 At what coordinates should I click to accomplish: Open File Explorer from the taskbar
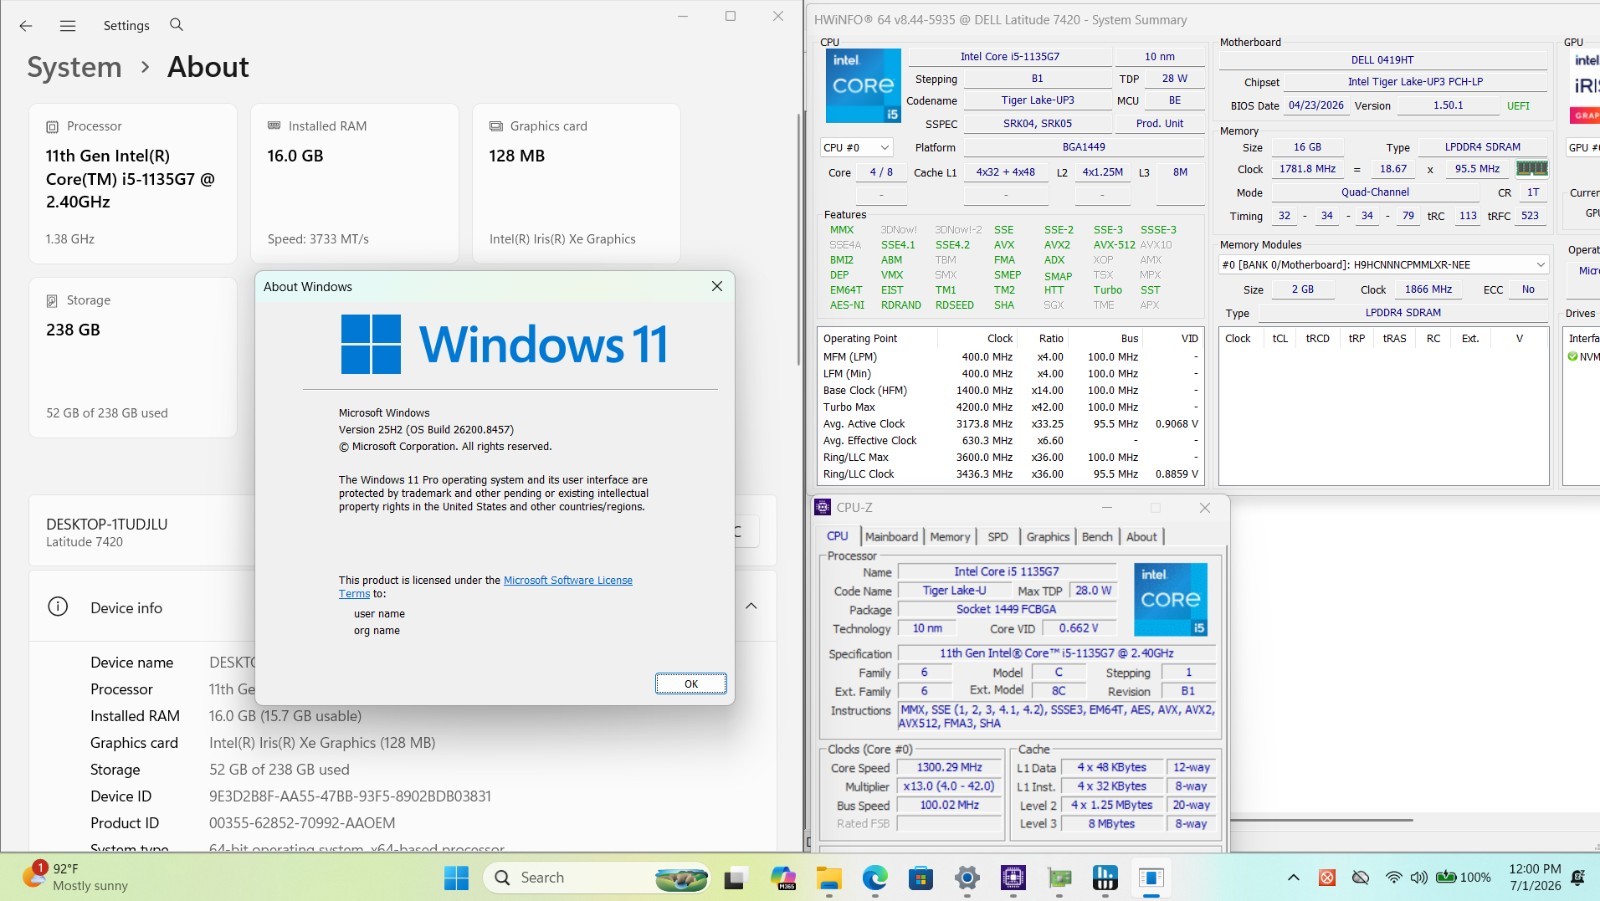point(829,878)
